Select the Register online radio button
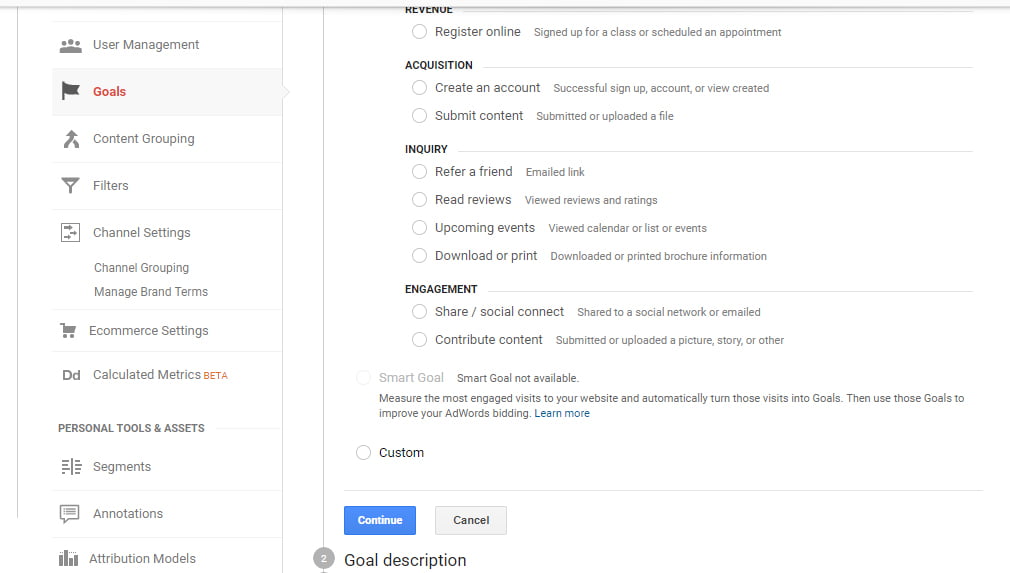 pyautogui.click(x=419, y=32)
